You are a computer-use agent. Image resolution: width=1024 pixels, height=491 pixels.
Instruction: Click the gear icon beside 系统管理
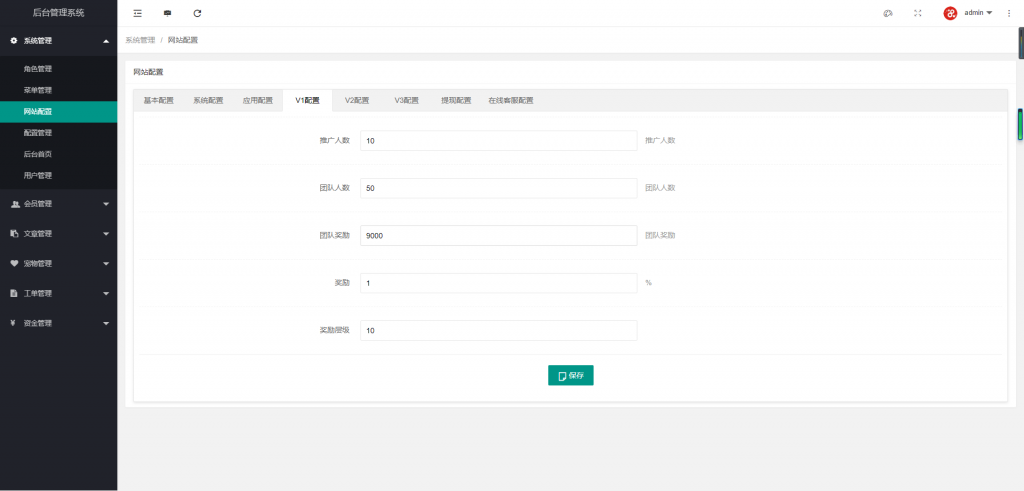click(14, 40)
